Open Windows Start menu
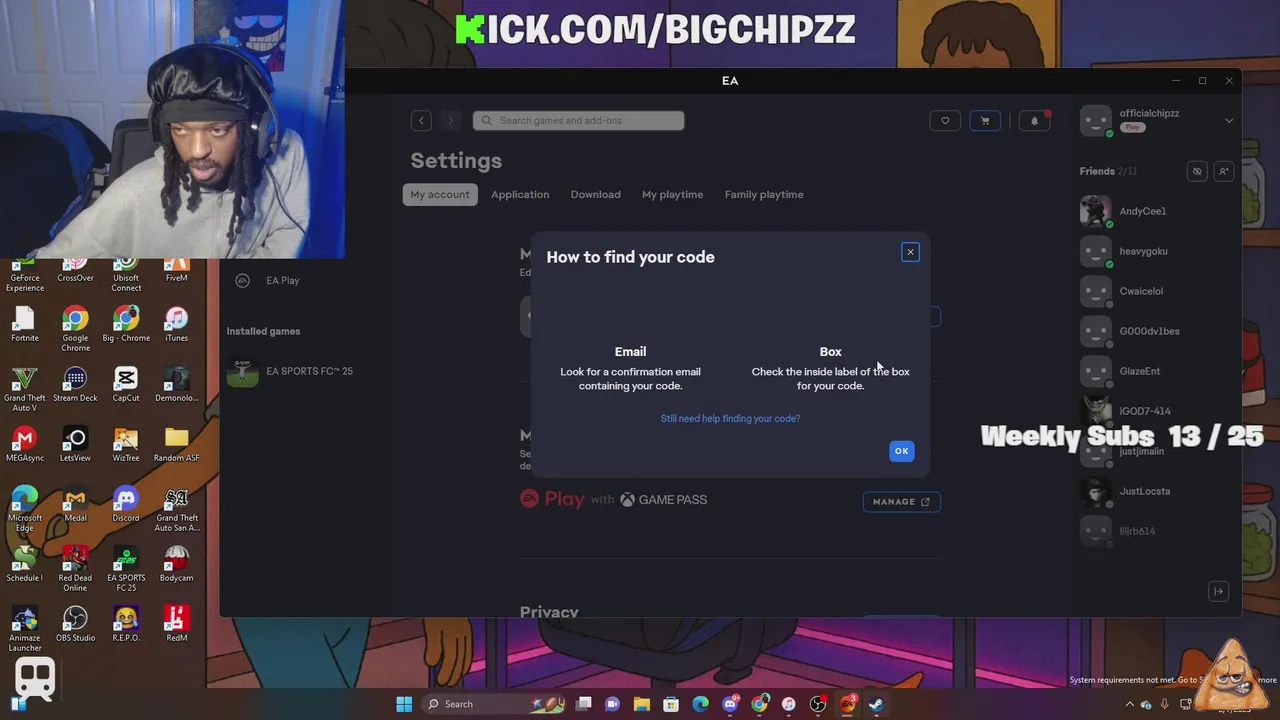Screen dimensions: 1280x720 coord(404,704)
